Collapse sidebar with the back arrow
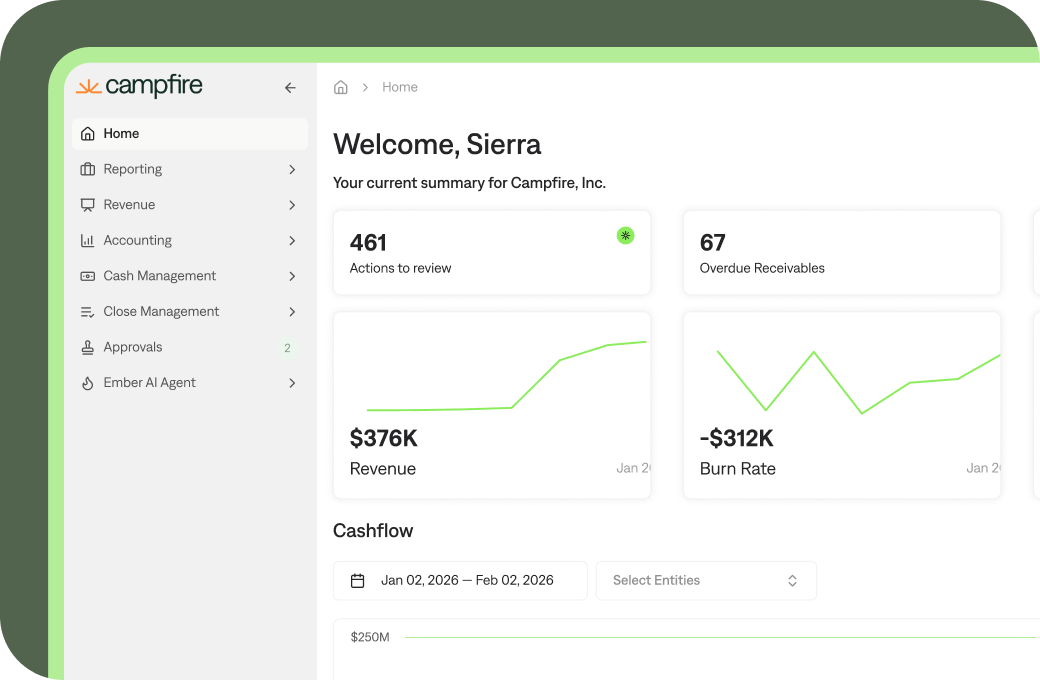The width and height of the screenshot is (1040, 680). (290, 88)
